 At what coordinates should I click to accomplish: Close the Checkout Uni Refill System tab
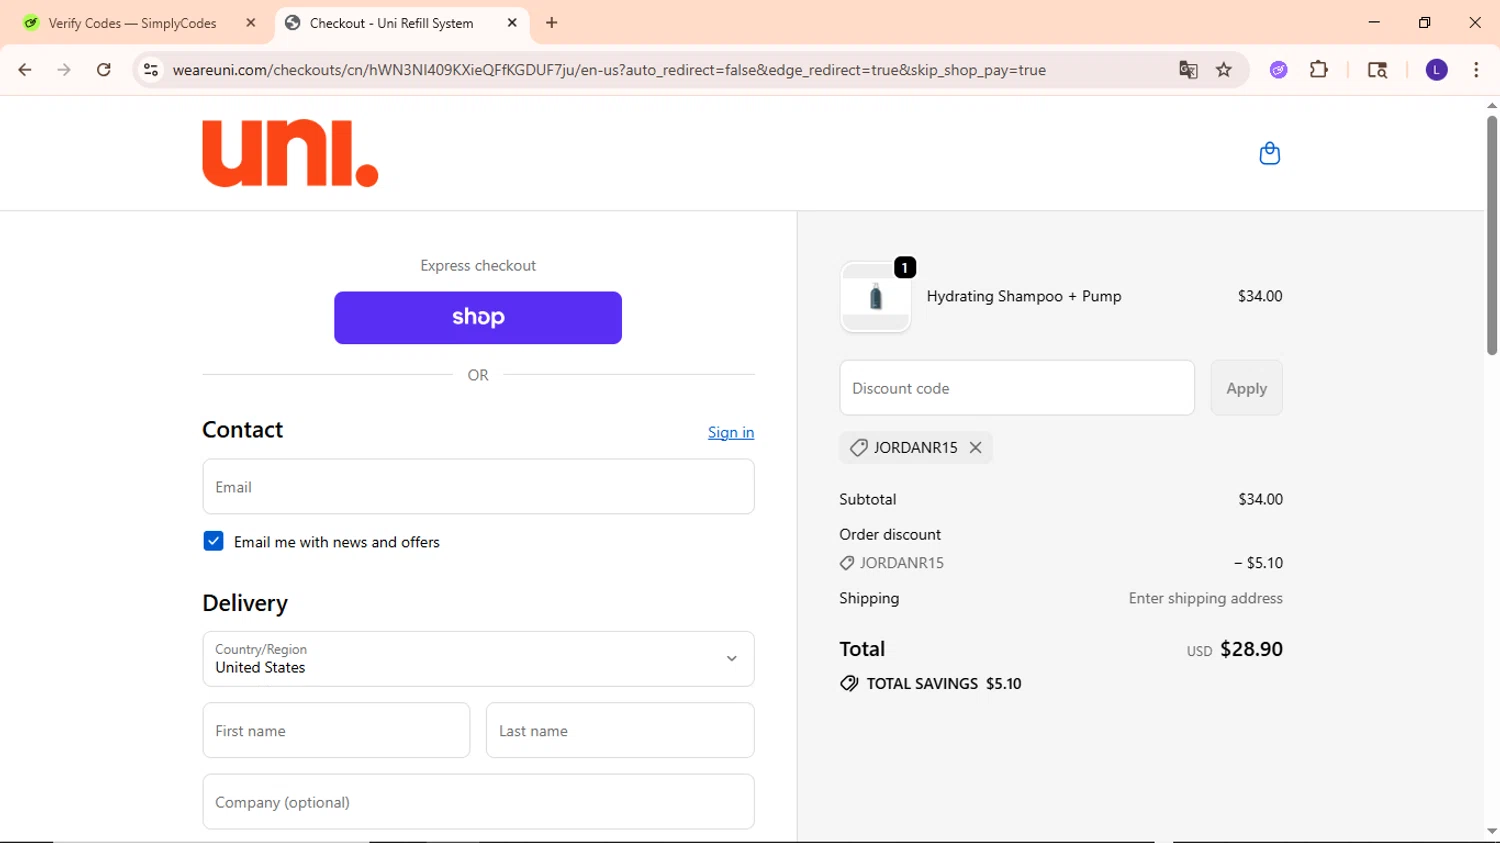(512, 23)
